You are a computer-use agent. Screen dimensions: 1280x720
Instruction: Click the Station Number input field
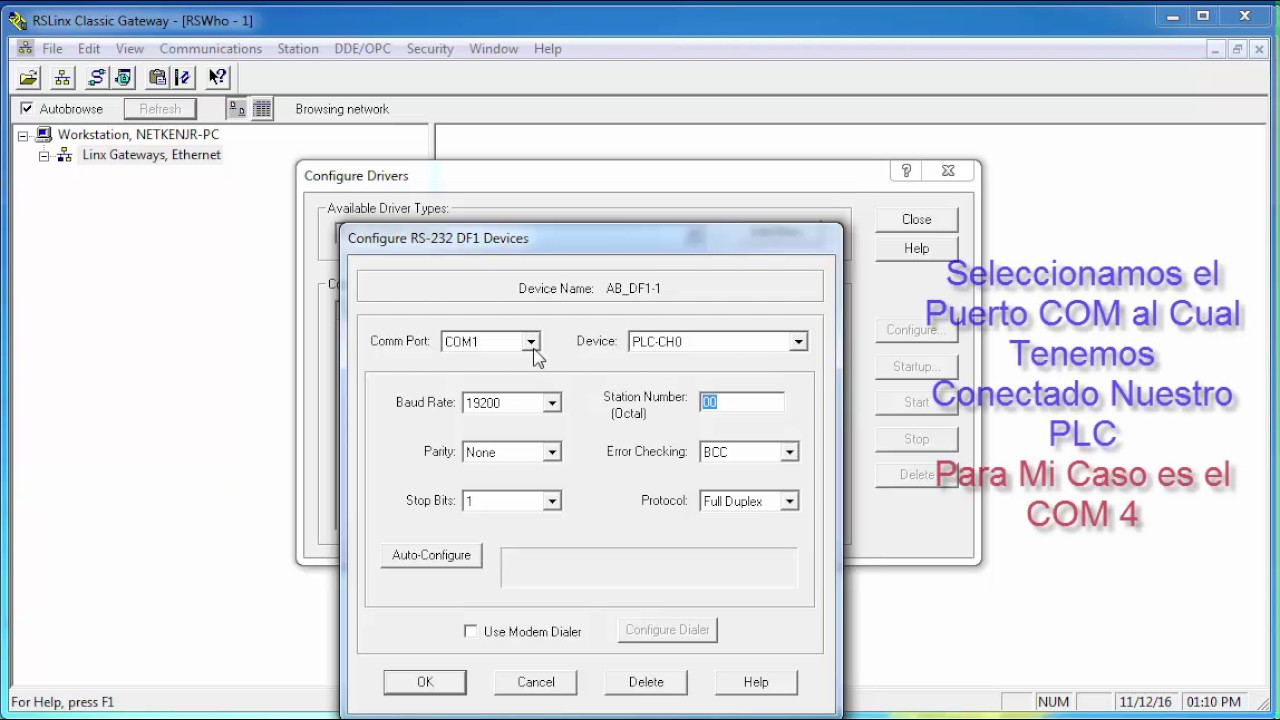point(741,402)
